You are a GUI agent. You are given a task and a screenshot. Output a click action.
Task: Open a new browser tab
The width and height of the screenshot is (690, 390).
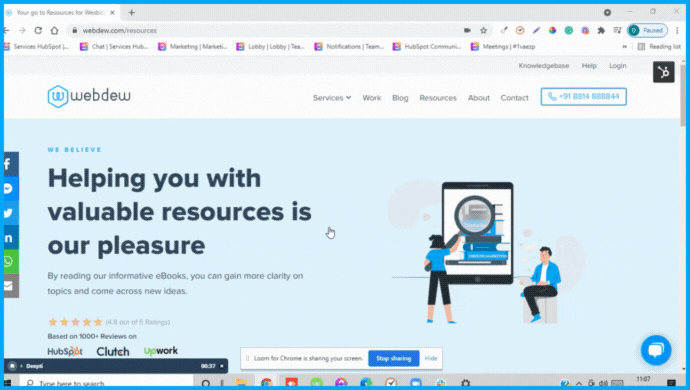click(131, 13)
